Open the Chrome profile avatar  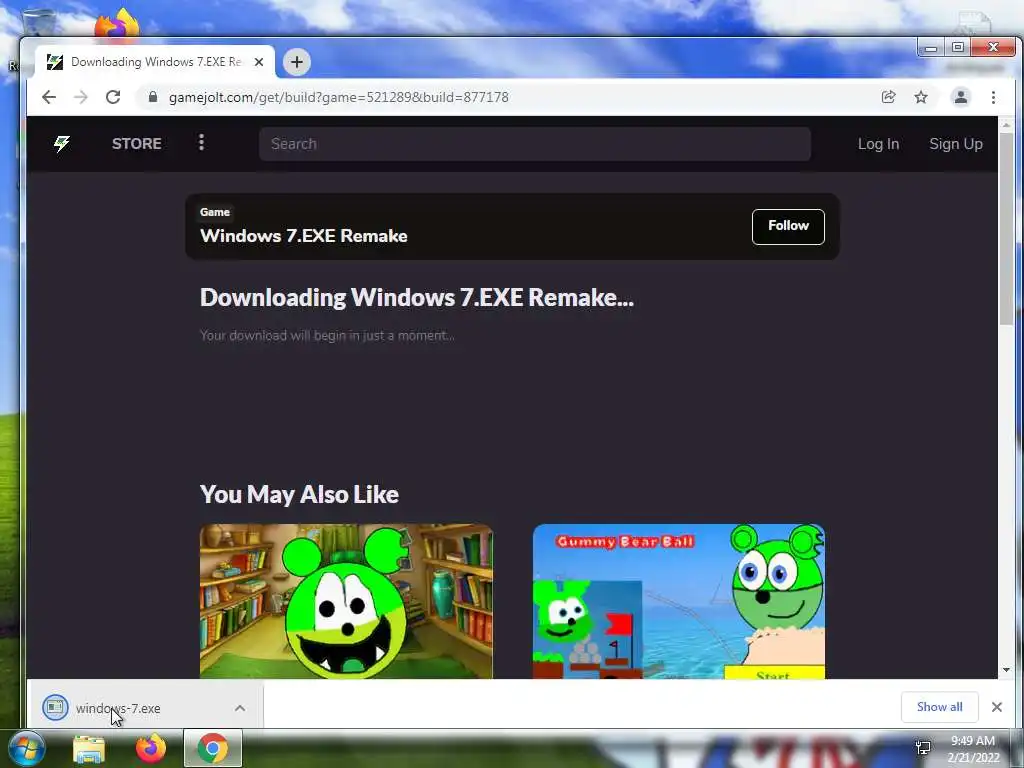coord(961,97)
